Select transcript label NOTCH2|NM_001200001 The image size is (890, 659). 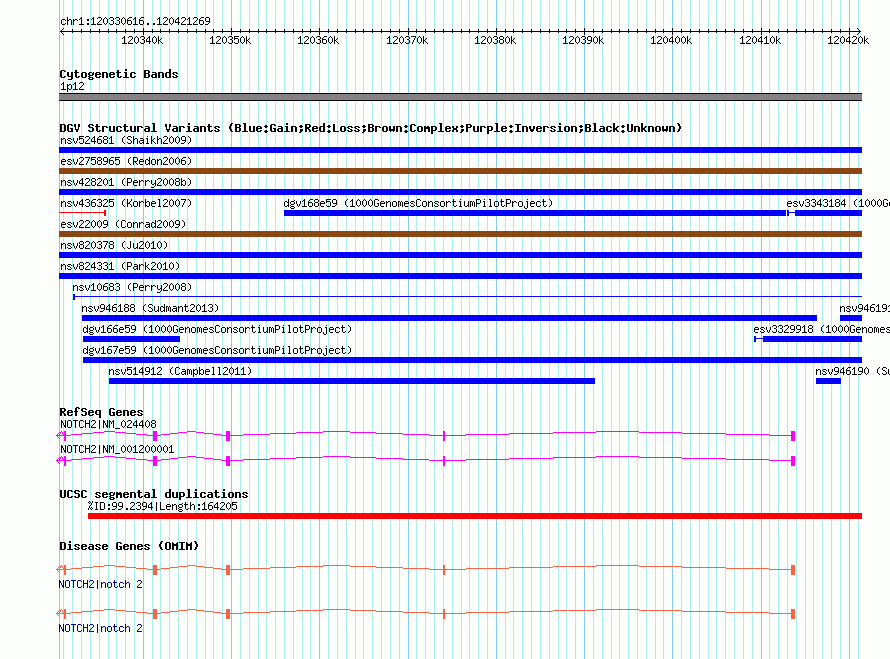117,449
